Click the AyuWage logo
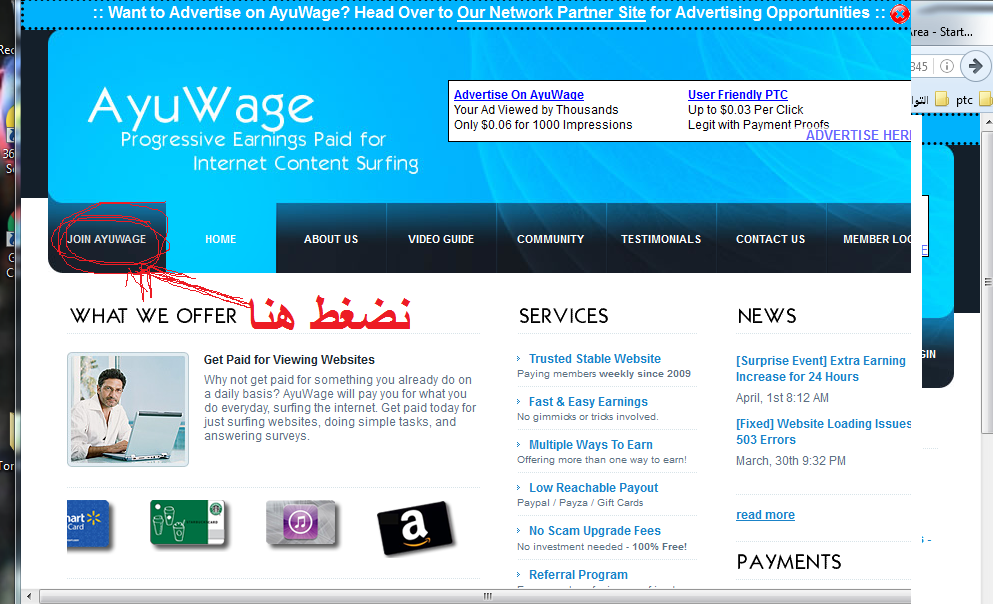The height and width of the screenshot is (604, 993). pos(201,104)
